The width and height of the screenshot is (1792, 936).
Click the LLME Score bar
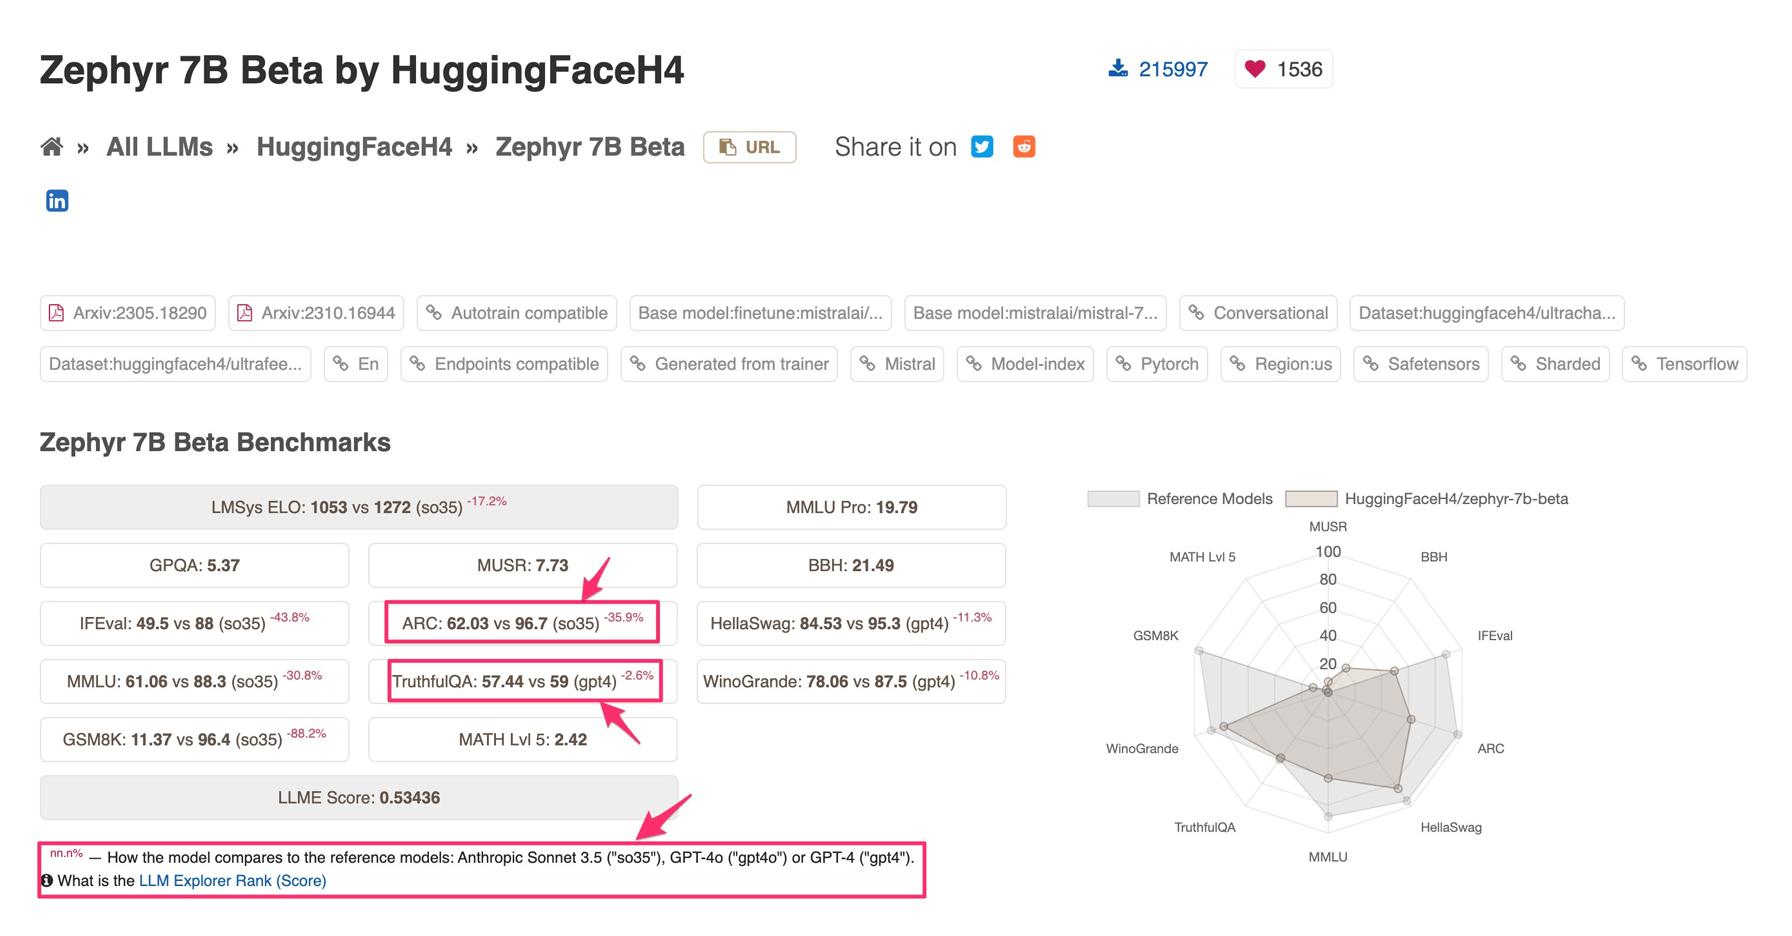point(359,798)
